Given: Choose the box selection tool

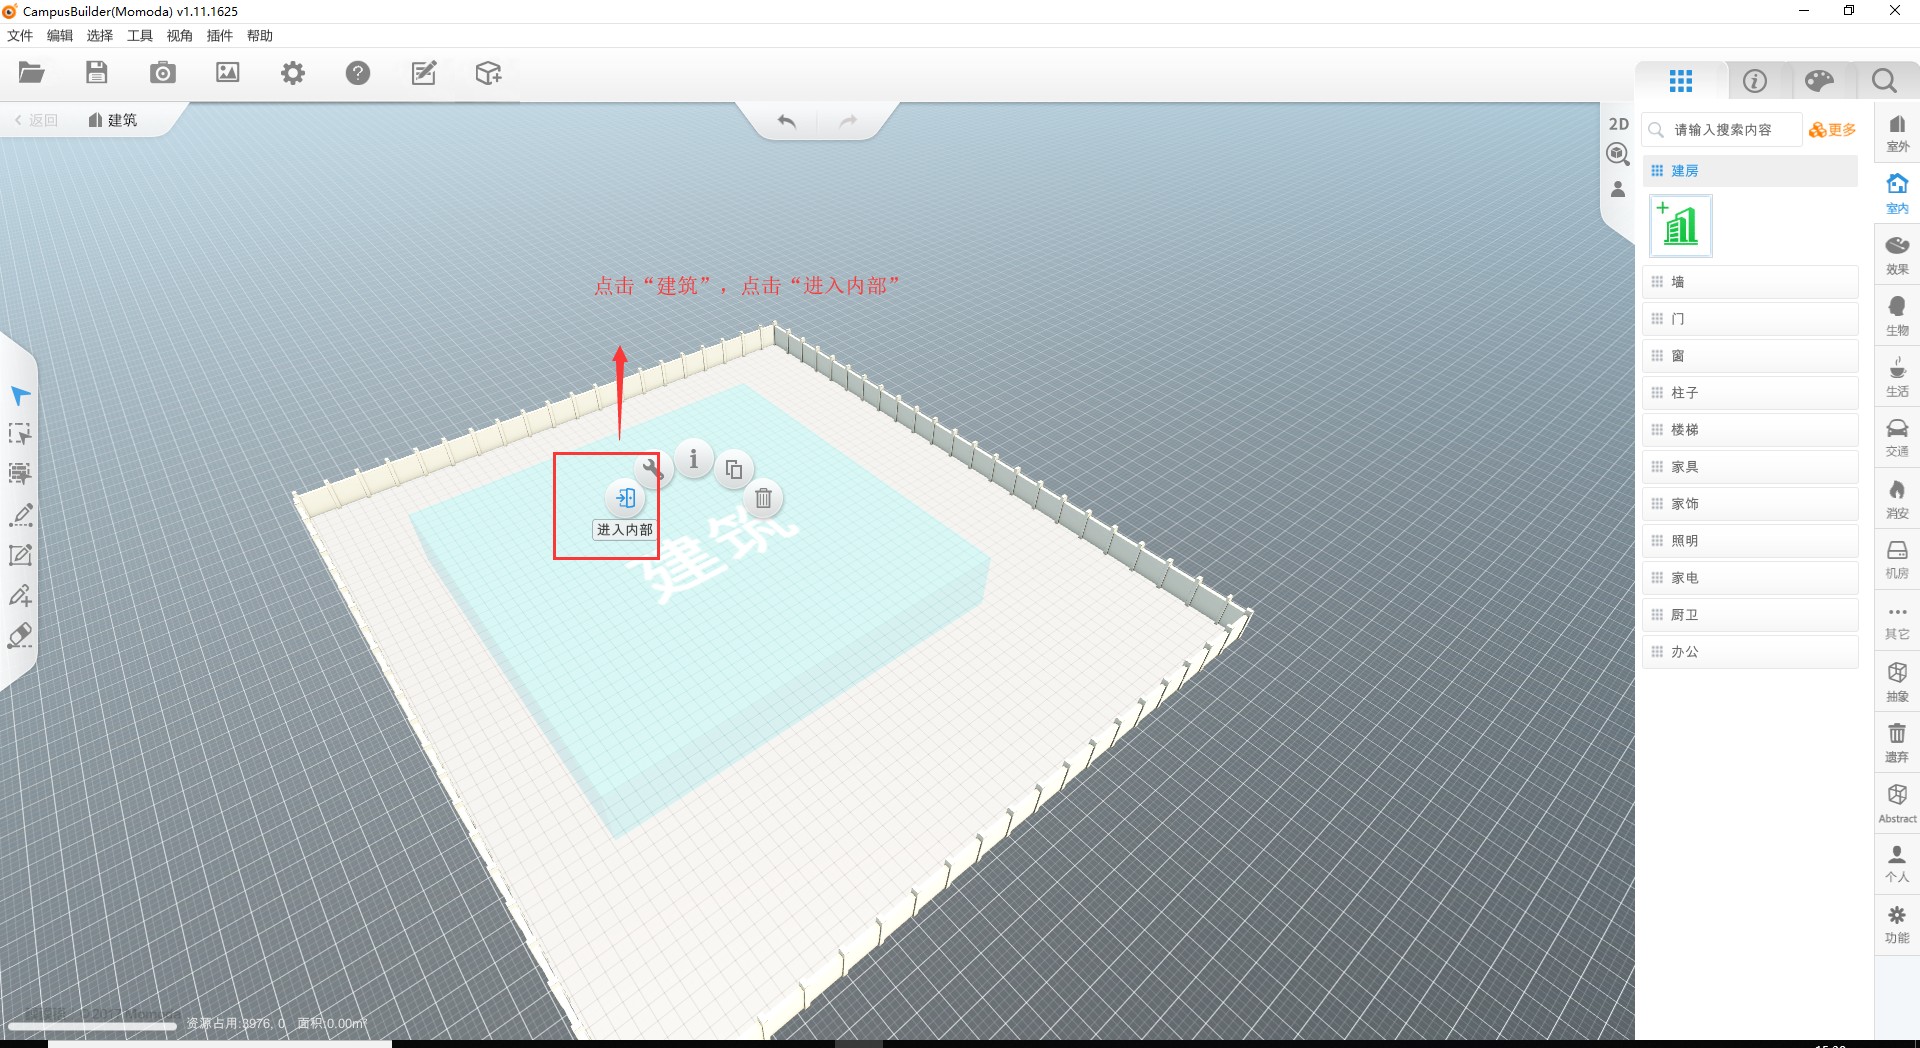Looking at the screenshot, I should [20, 434].
